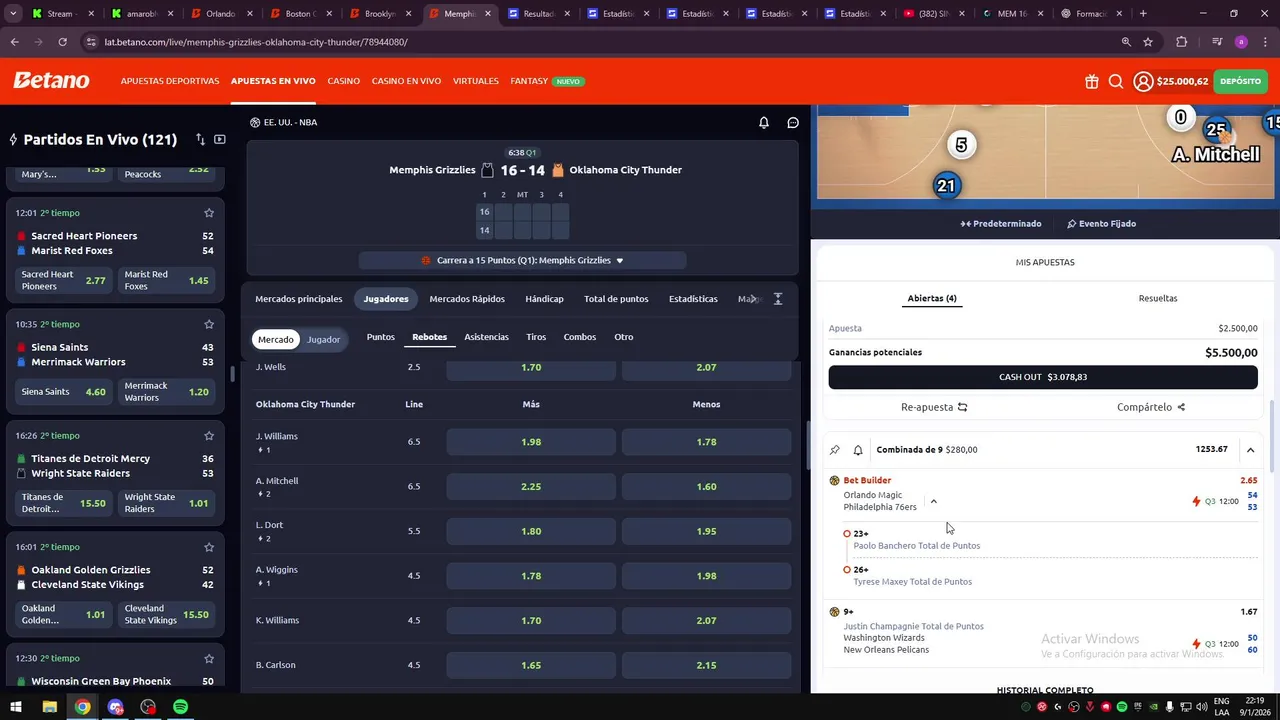The width and height of the screenshot is (1280, 720).
Task: Open the Resueltas bets tab
Action: tap(1158, 298)
